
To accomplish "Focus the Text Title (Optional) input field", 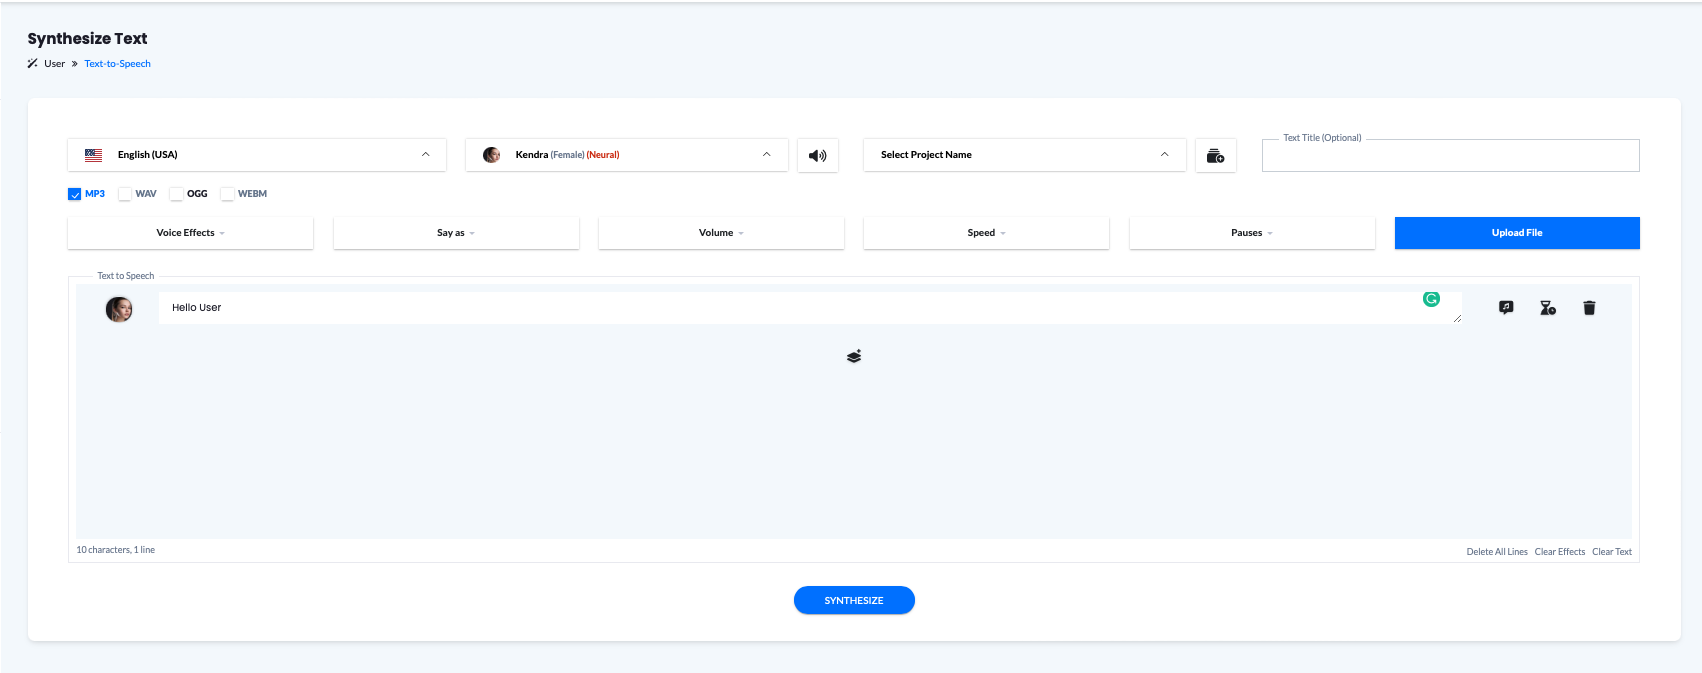I will tap(1450, 155).
